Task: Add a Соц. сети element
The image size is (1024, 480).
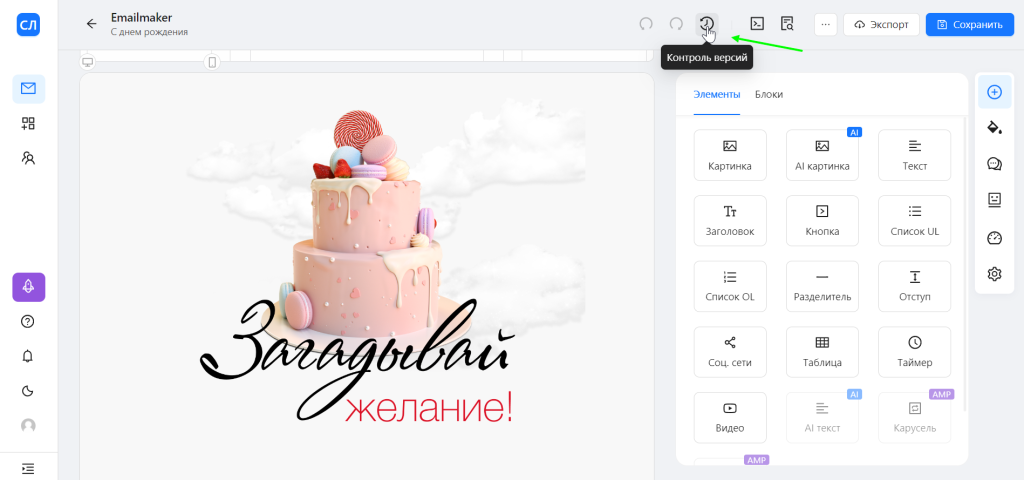Action: (730, 352)
